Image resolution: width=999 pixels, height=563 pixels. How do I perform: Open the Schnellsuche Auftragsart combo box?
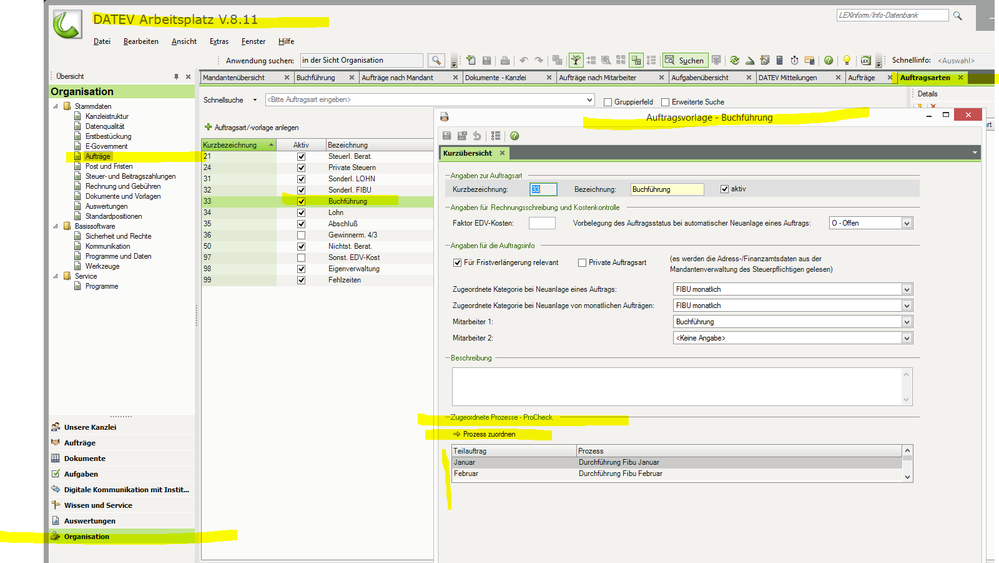(430, 100)
